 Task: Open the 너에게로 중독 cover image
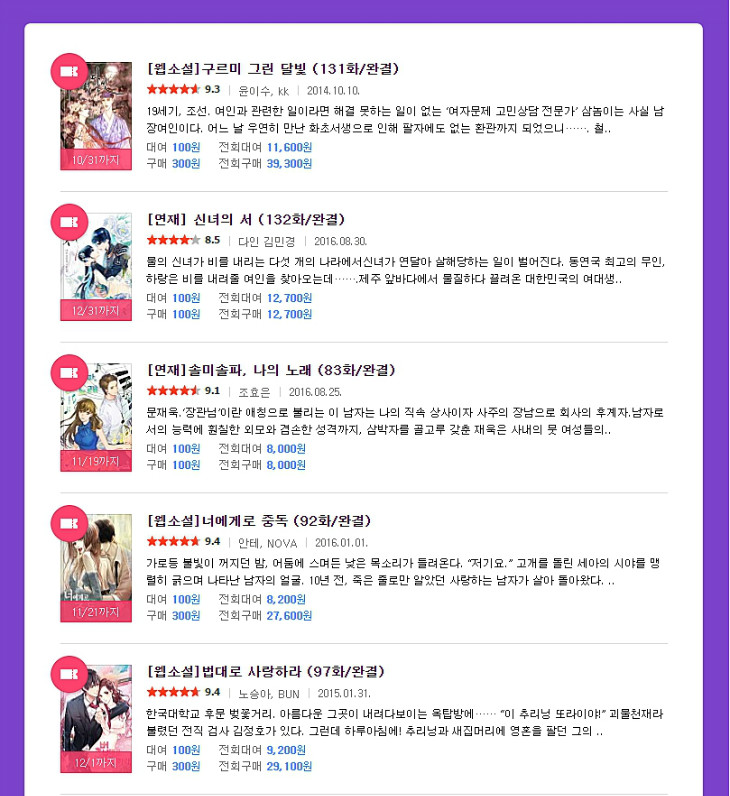pos(96,568)
